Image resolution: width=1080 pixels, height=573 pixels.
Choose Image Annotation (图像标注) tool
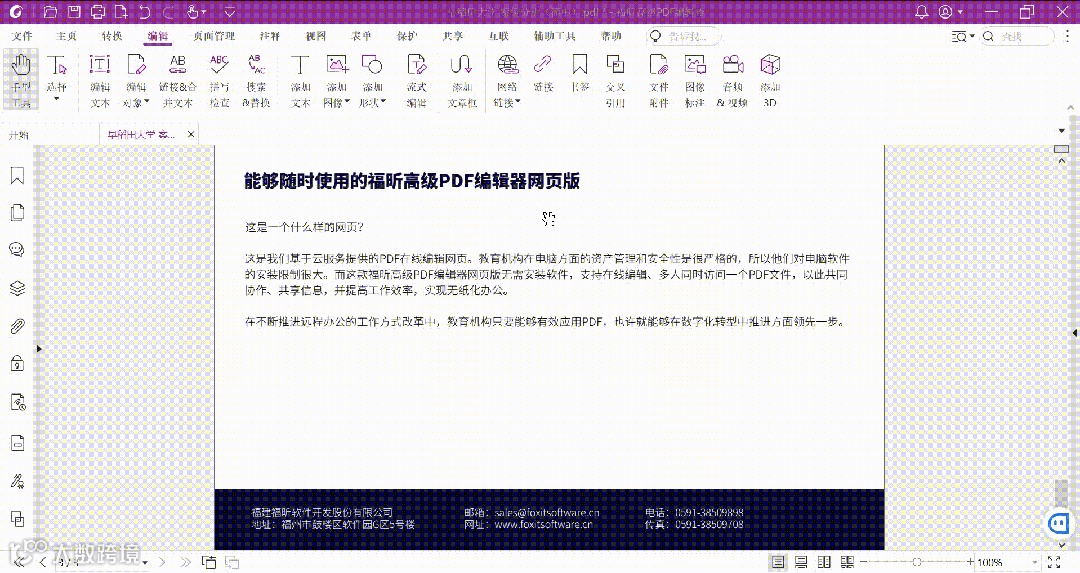tap(695, 81)
